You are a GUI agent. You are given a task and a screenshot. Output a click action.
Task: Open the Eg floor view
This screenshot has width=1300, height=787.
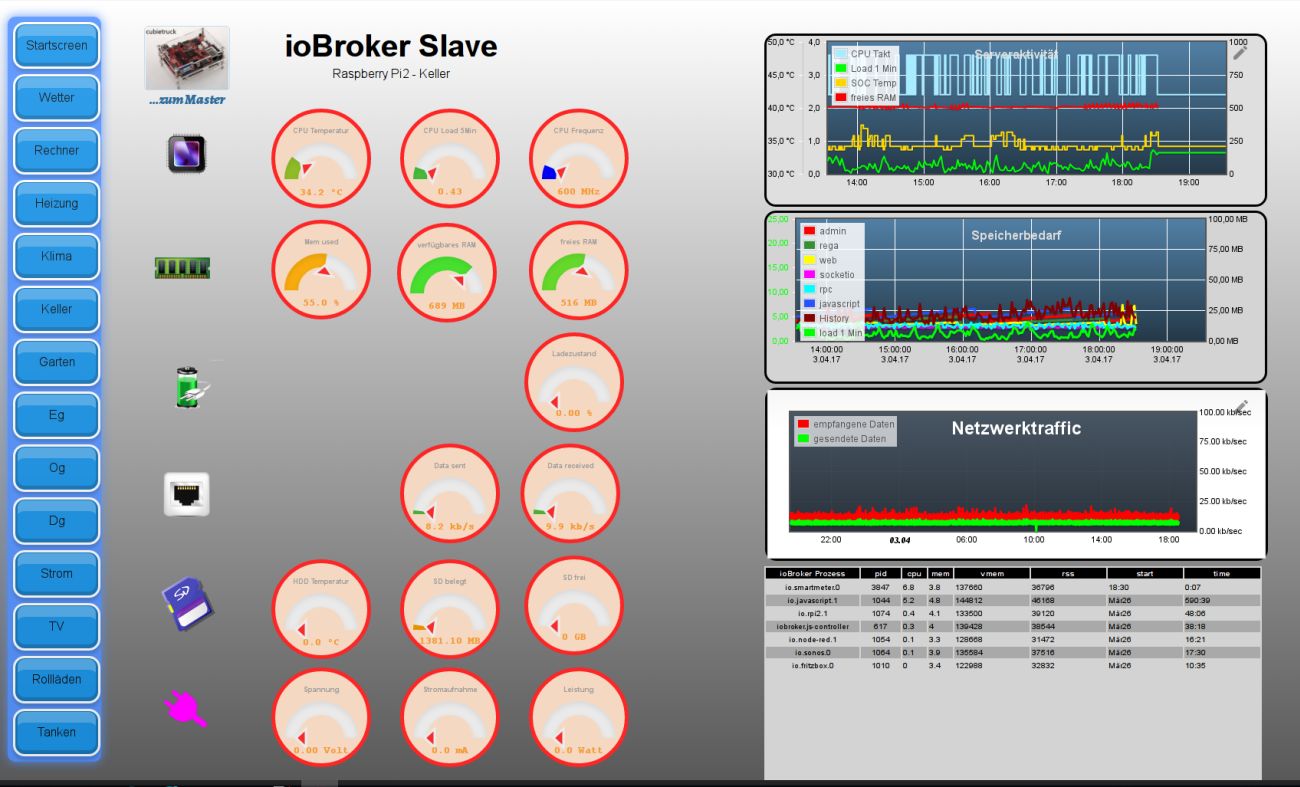coord(57,416)
